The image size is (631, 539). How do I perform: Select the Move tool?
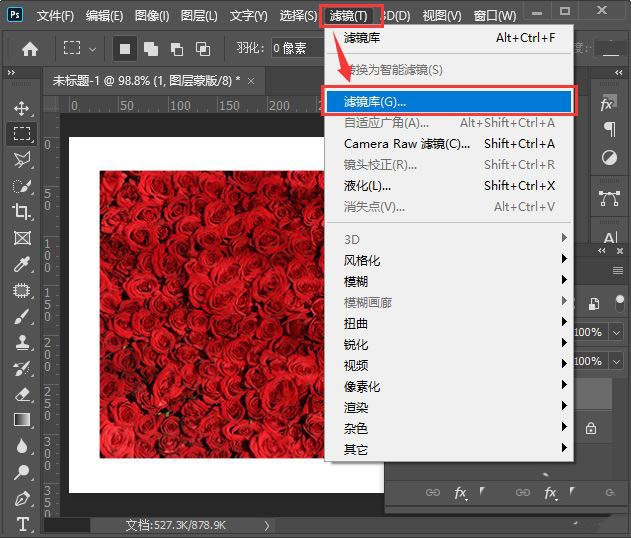pyautogui.click(x=22, y=108)
